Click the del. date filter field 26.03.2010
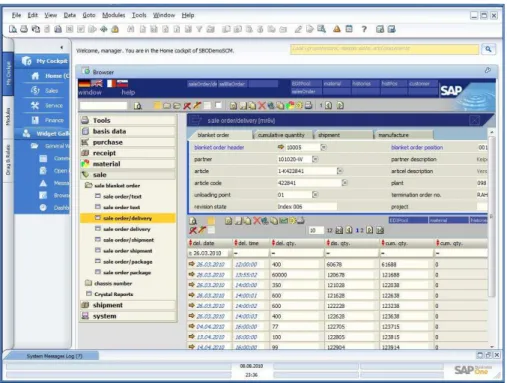This screenshot has height=383, width=507. pyautogui.click(x=209, y=253)
